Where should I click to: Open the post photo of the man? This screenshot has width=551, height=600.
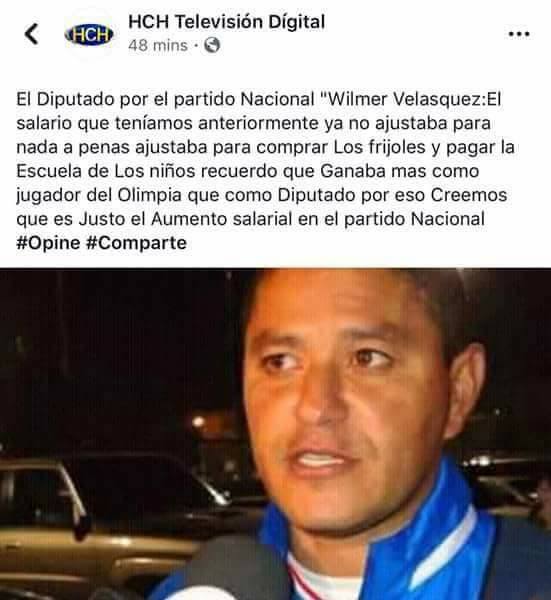(276, 434)
